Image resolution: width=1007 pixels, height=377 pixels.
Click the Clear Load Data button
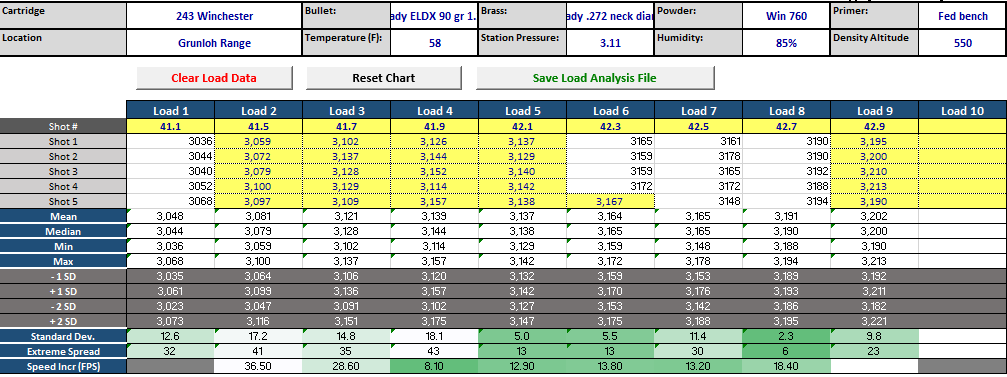point(214,78)
